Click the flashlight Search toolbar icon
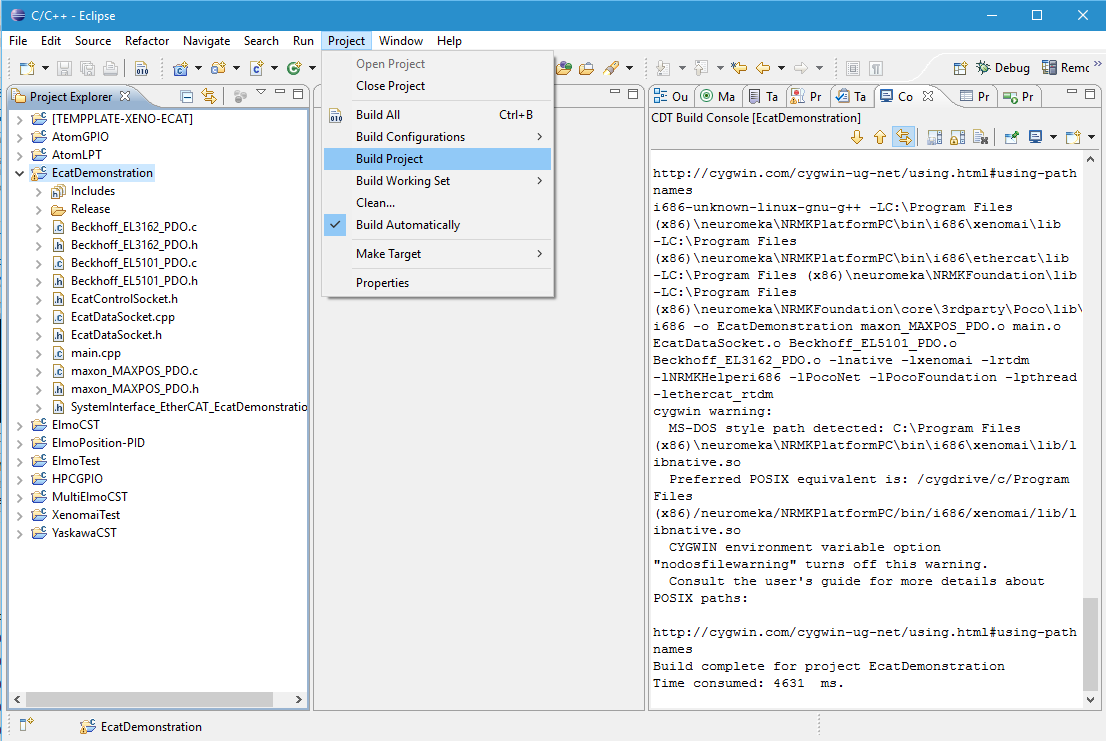This screenshot has height=741, width=1106. [611, 68]
